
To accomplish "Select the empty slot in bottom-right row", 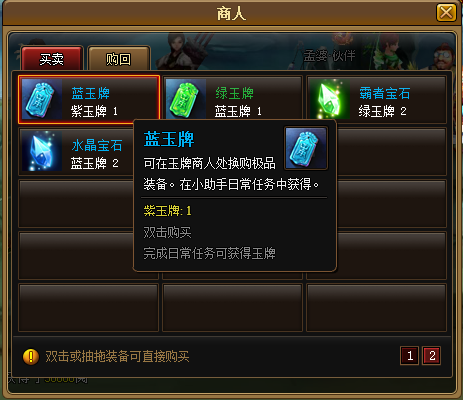I will (376, 308).
